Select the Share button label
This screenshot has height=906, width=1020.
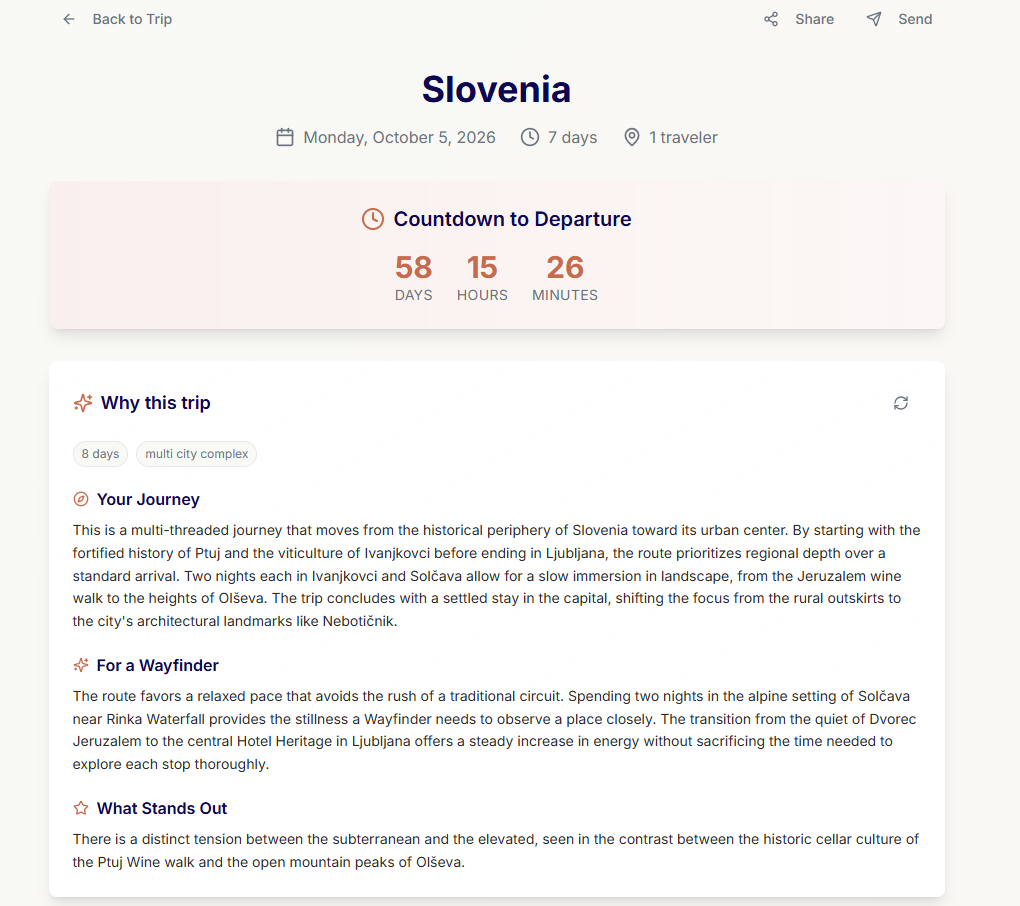pyautogui.click(x=814, y=20)
